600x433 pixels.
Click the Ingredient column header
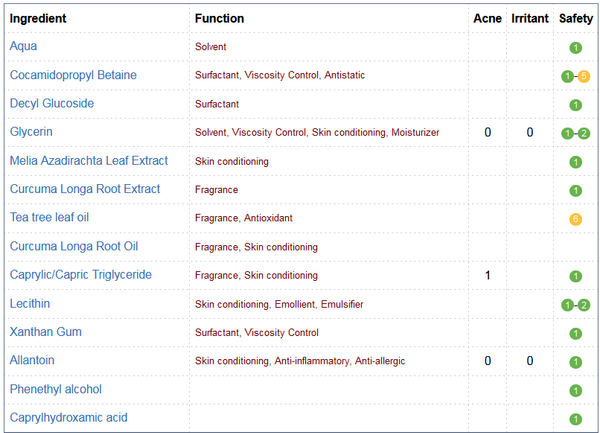[39, 18]
